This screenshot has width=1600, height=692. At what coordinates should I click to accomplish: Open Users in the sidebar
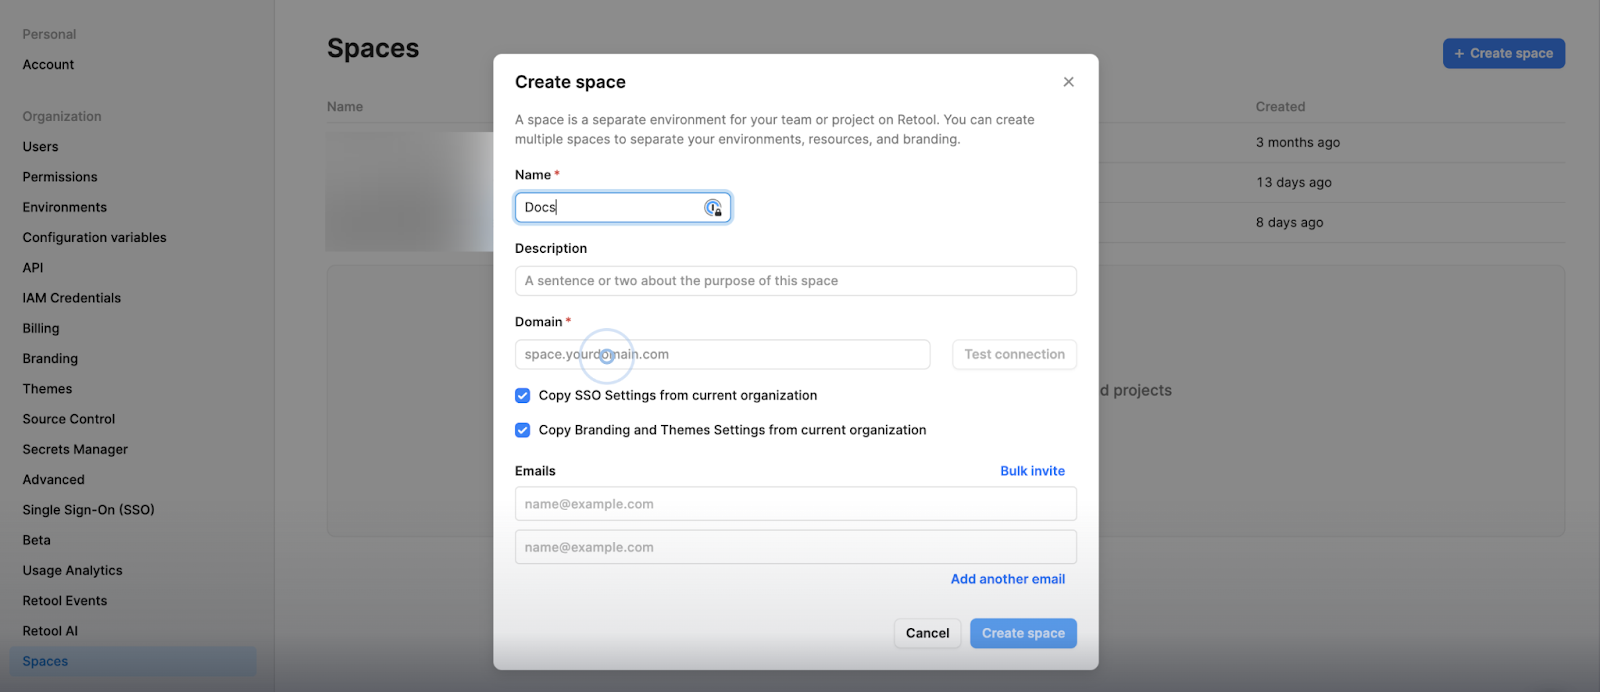point(41,147)
